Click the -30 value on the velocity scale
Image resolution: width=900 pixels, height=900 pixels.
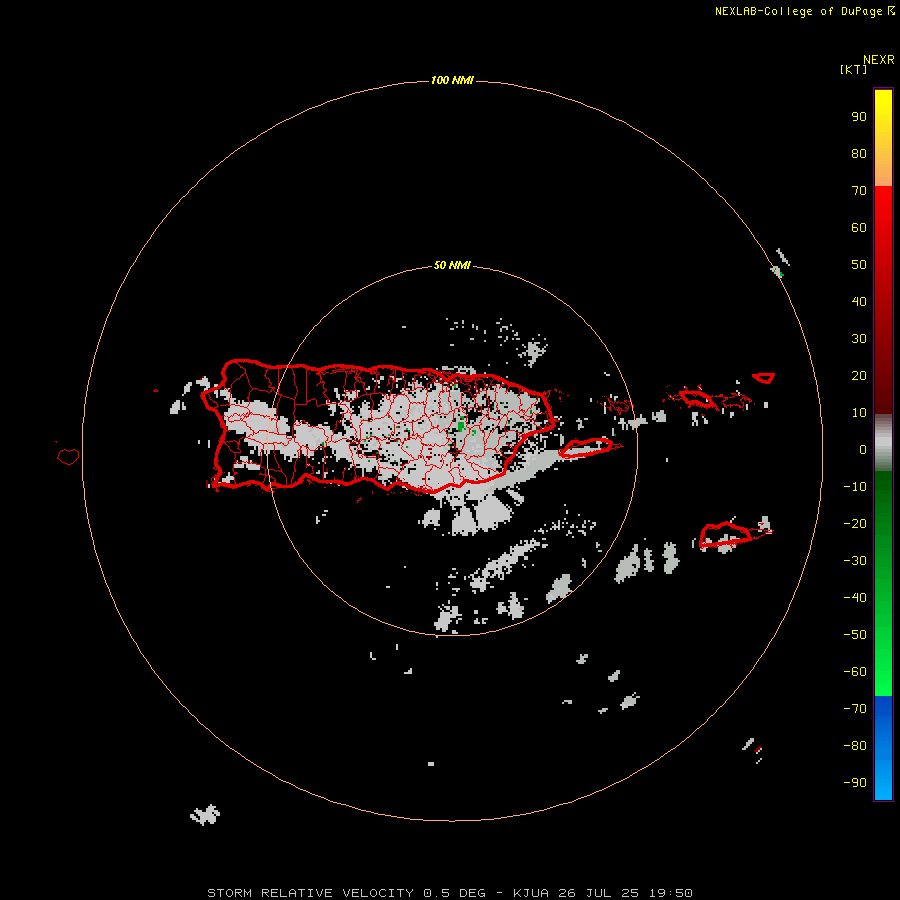pyautogui.click(x=855, y=561)
